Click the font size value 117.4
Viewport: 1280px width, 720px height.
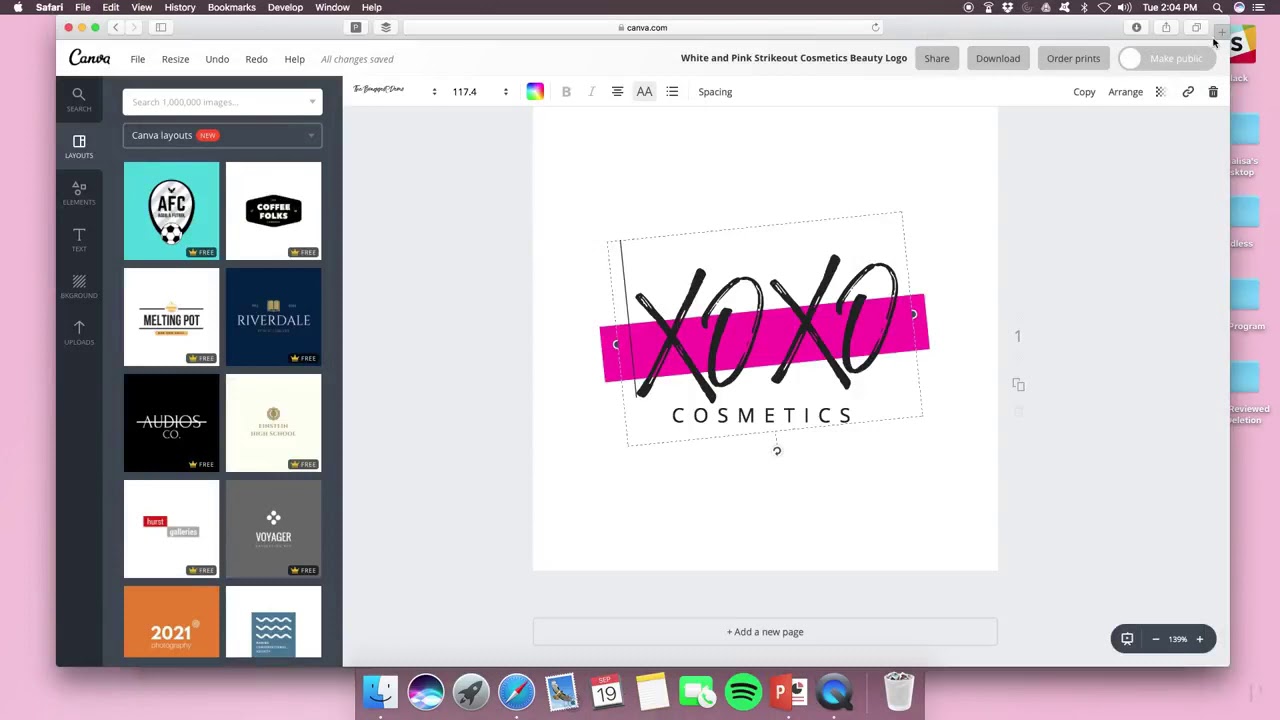tap(464, 92)
